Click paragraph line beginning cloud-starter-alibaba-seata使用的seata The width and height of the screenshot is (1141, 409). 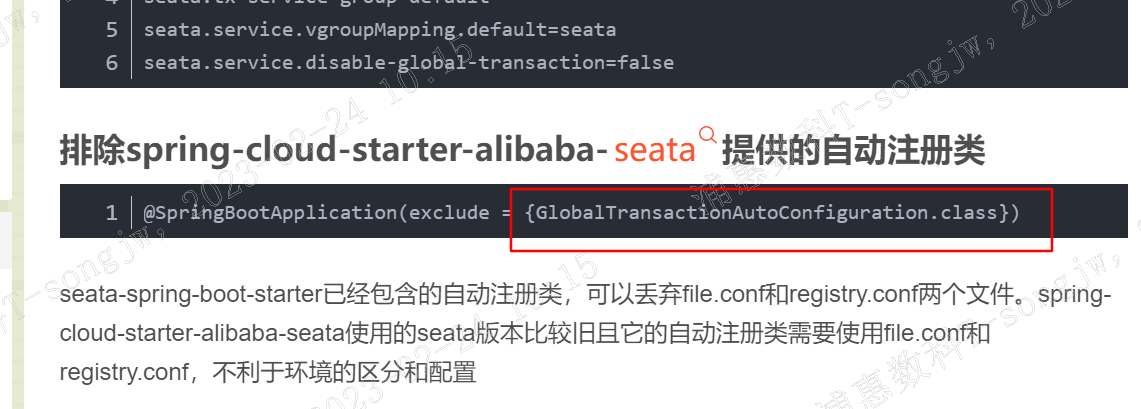pyautogui.click(x=525, y=334)
